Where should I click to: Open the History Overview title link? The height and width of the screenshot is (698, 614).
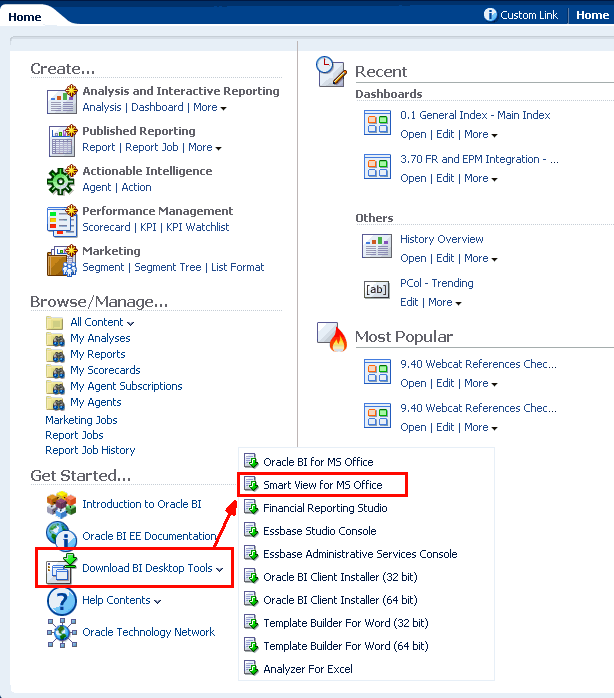click(442, 239)
